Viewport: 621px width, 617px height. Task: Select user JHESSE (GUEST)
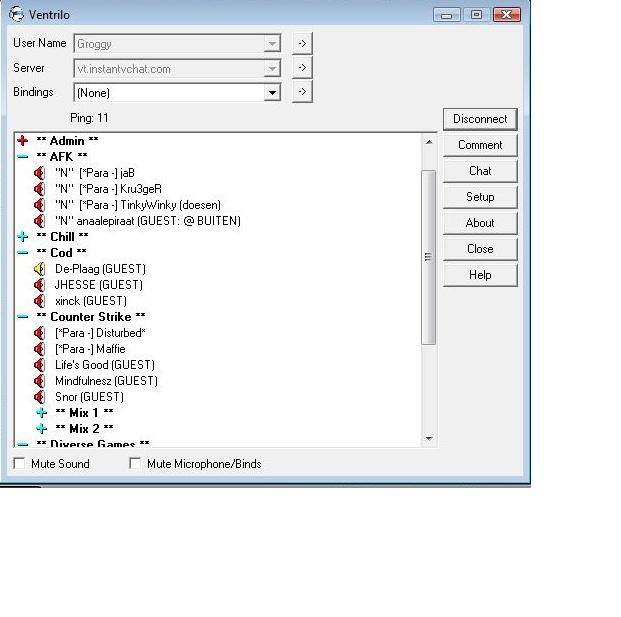(x=99, y=285)
